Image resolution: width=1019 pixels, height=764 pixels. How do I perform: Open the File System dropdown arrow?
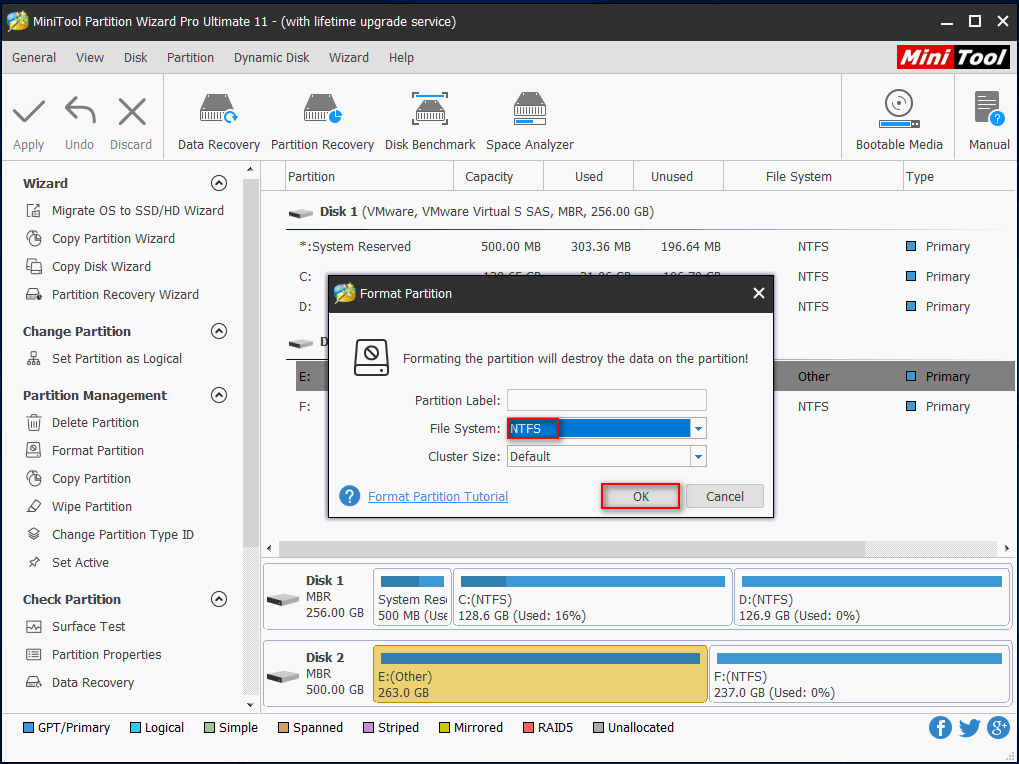698,428
